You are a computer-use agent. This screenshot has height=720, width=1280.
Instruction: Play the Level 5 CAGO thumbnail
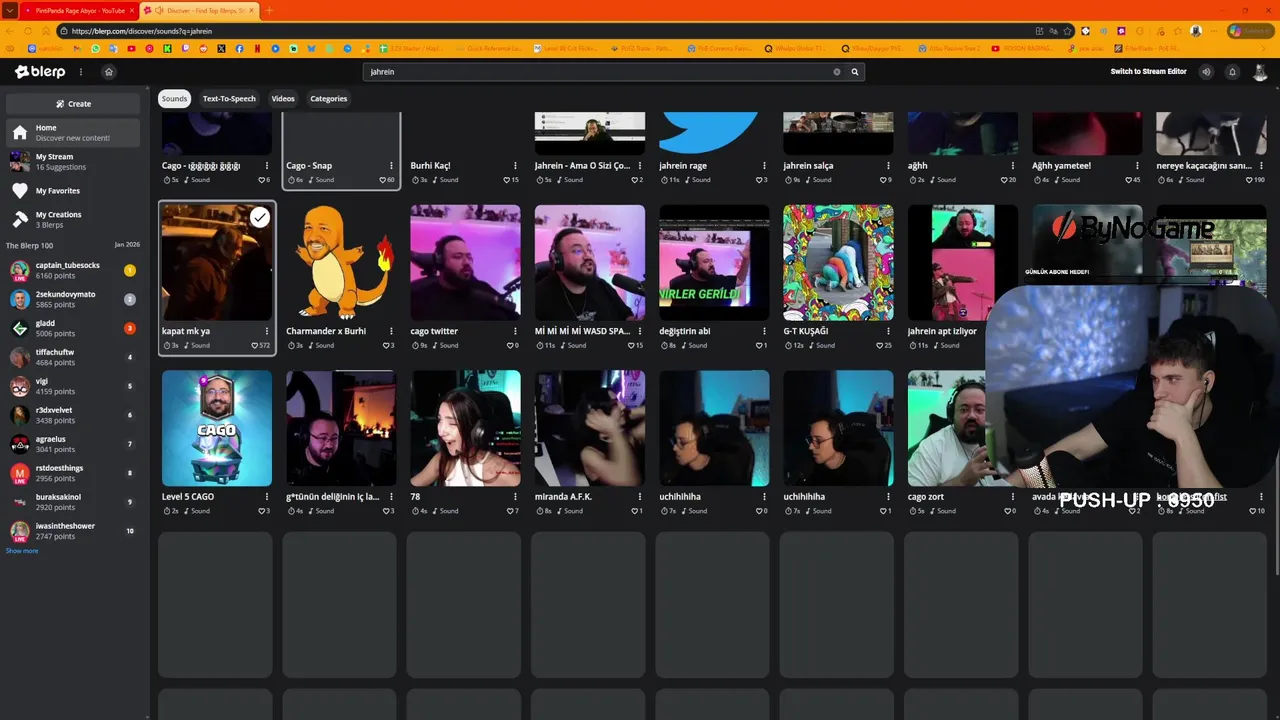click(217, 428)
